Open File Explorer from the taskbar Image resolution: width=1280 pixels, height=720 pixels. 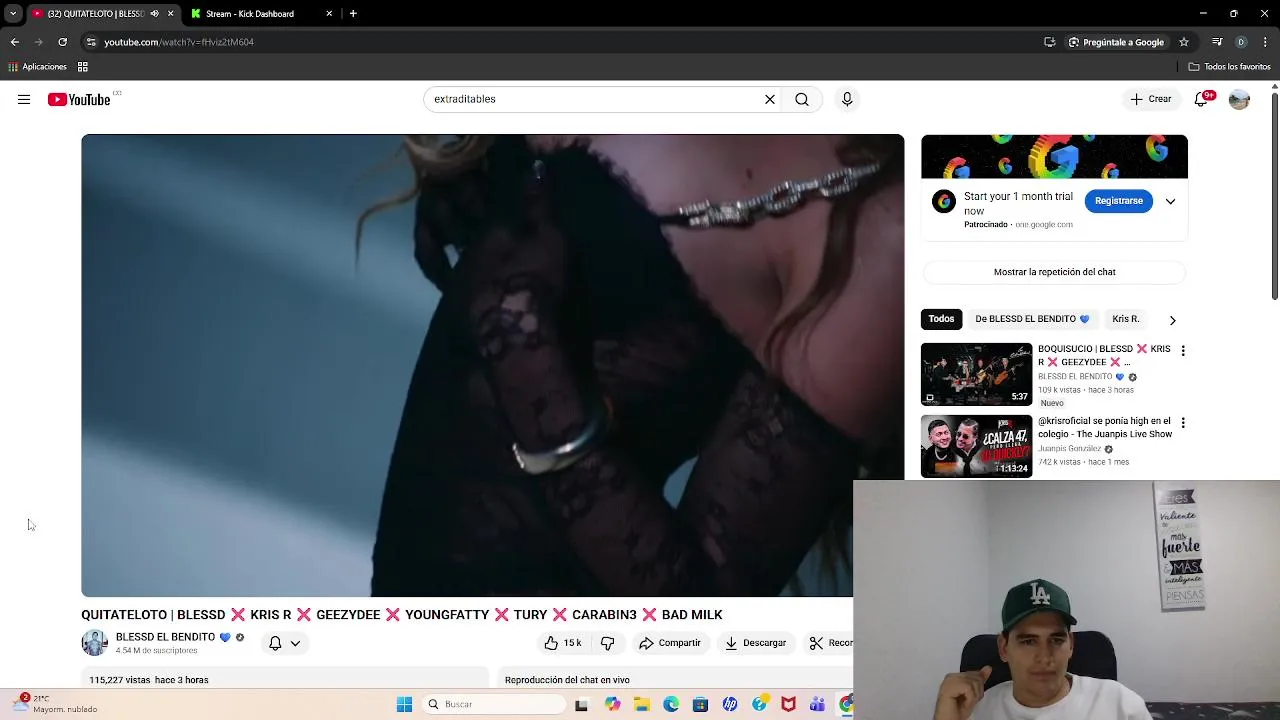coord(641,704)
